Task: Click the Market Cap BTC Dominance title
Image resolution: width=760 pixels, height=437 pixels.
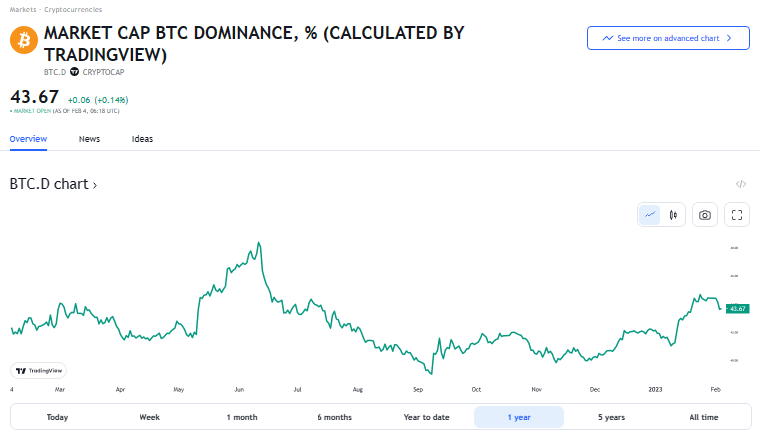Action: pos(254,44)
